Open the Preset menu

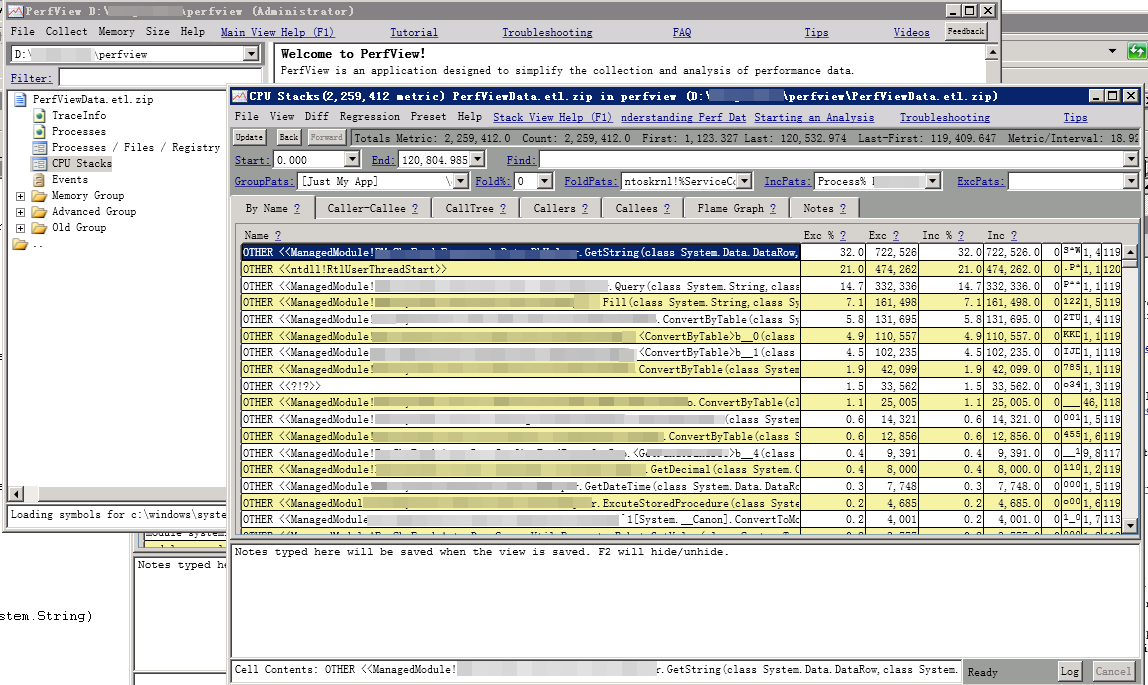click(428, 117)
